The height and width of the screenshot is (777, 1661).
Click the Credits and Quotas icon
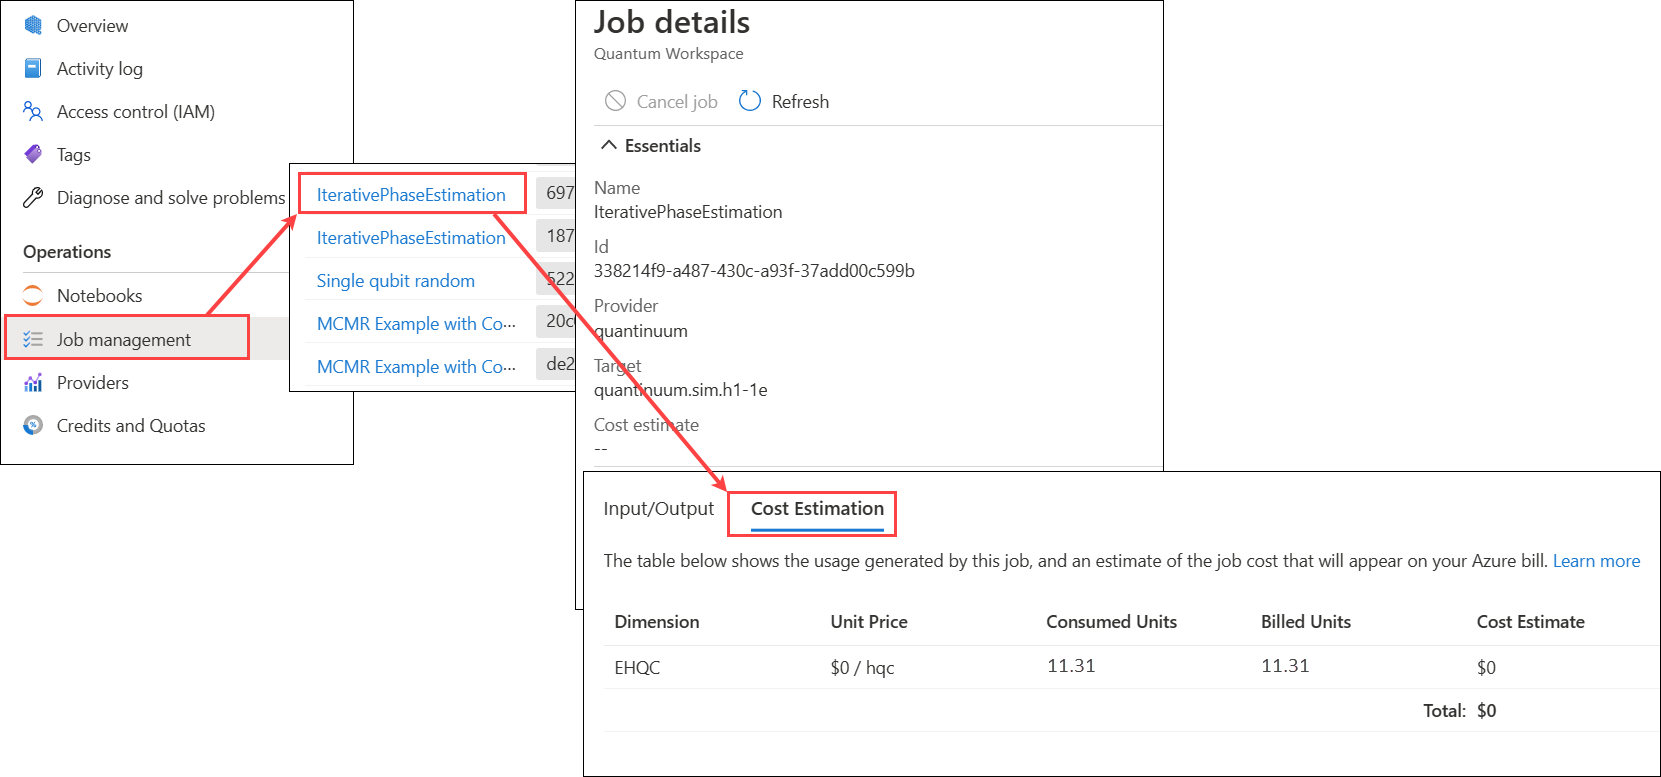[x=33, y=425]
